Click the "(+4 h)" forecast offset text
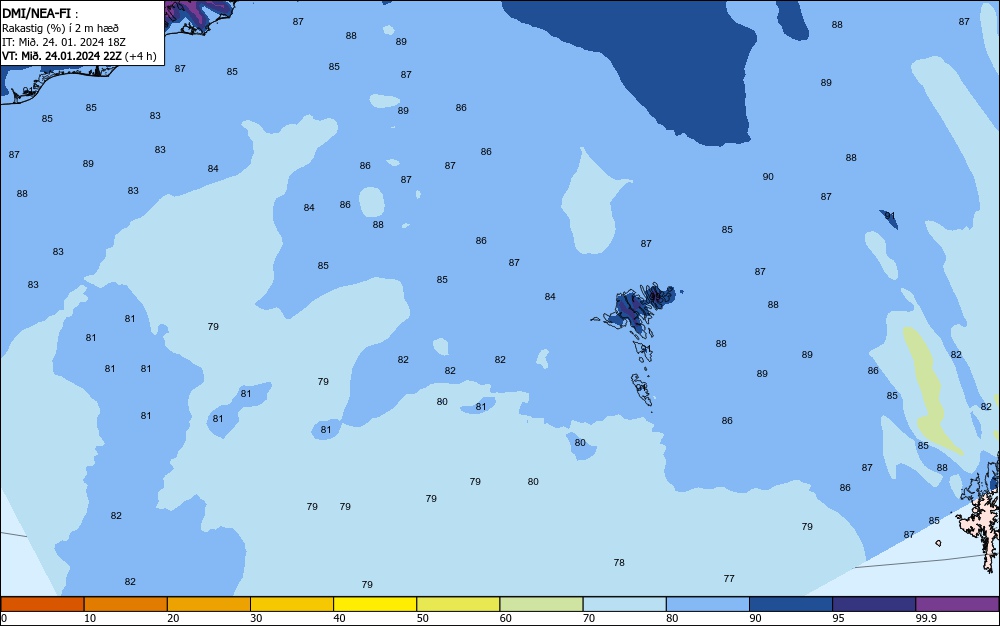Image resolution: width=1000 pixels, height=626 pixels. [140, 56]
